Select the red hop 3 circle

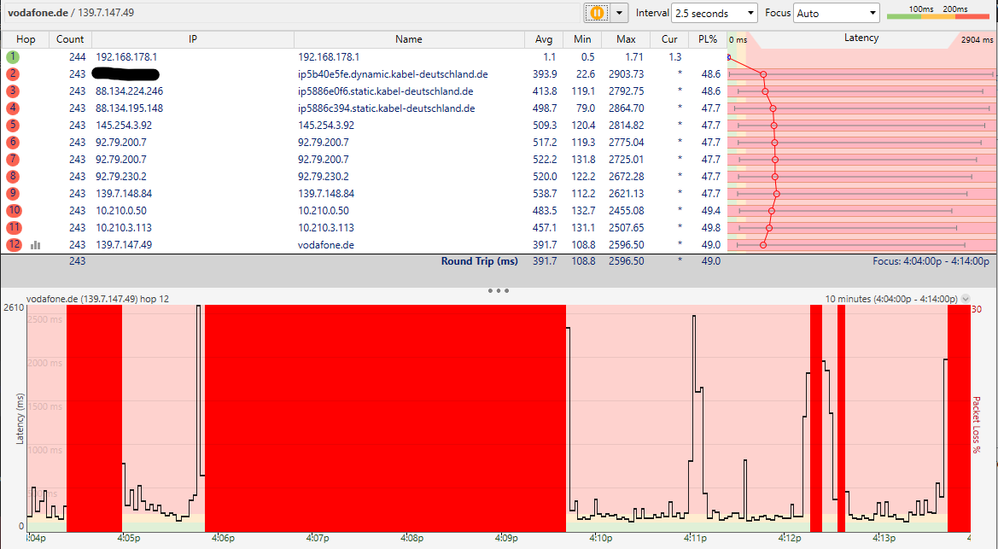[x=13, y=91]
